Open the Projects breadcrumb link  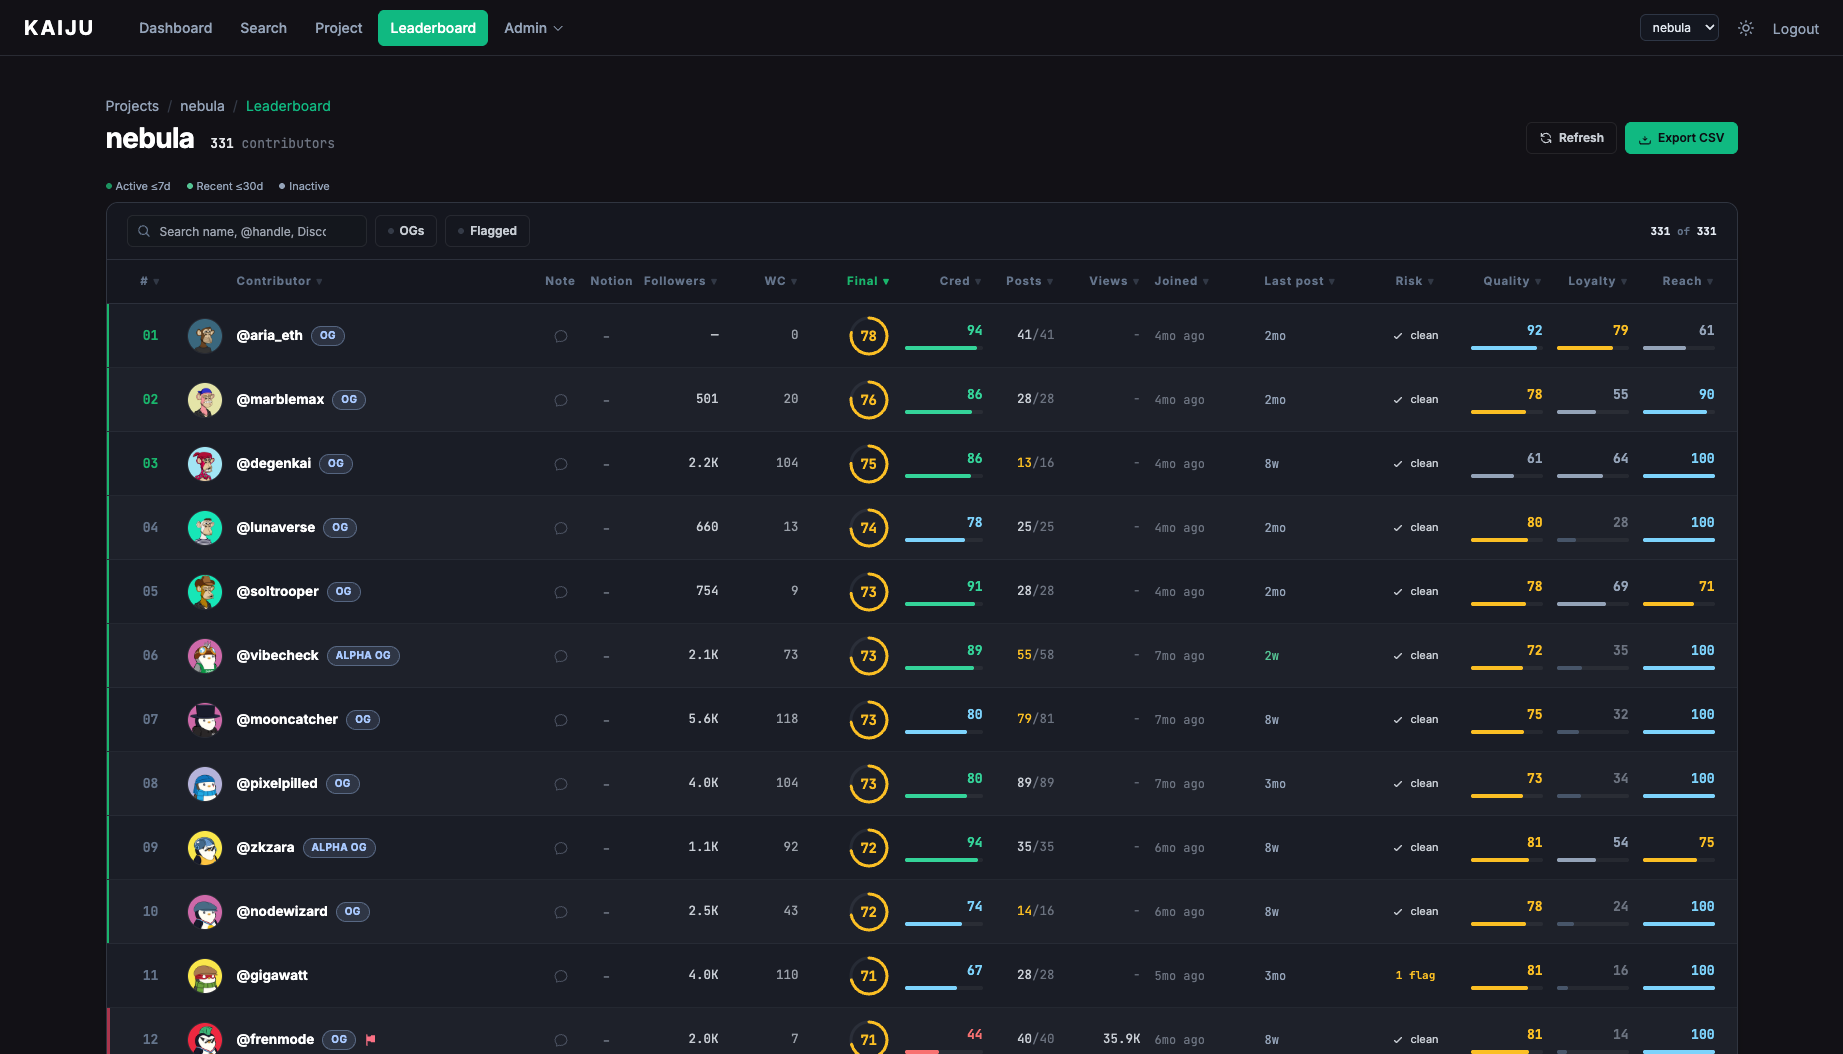[x=132, y=106]
